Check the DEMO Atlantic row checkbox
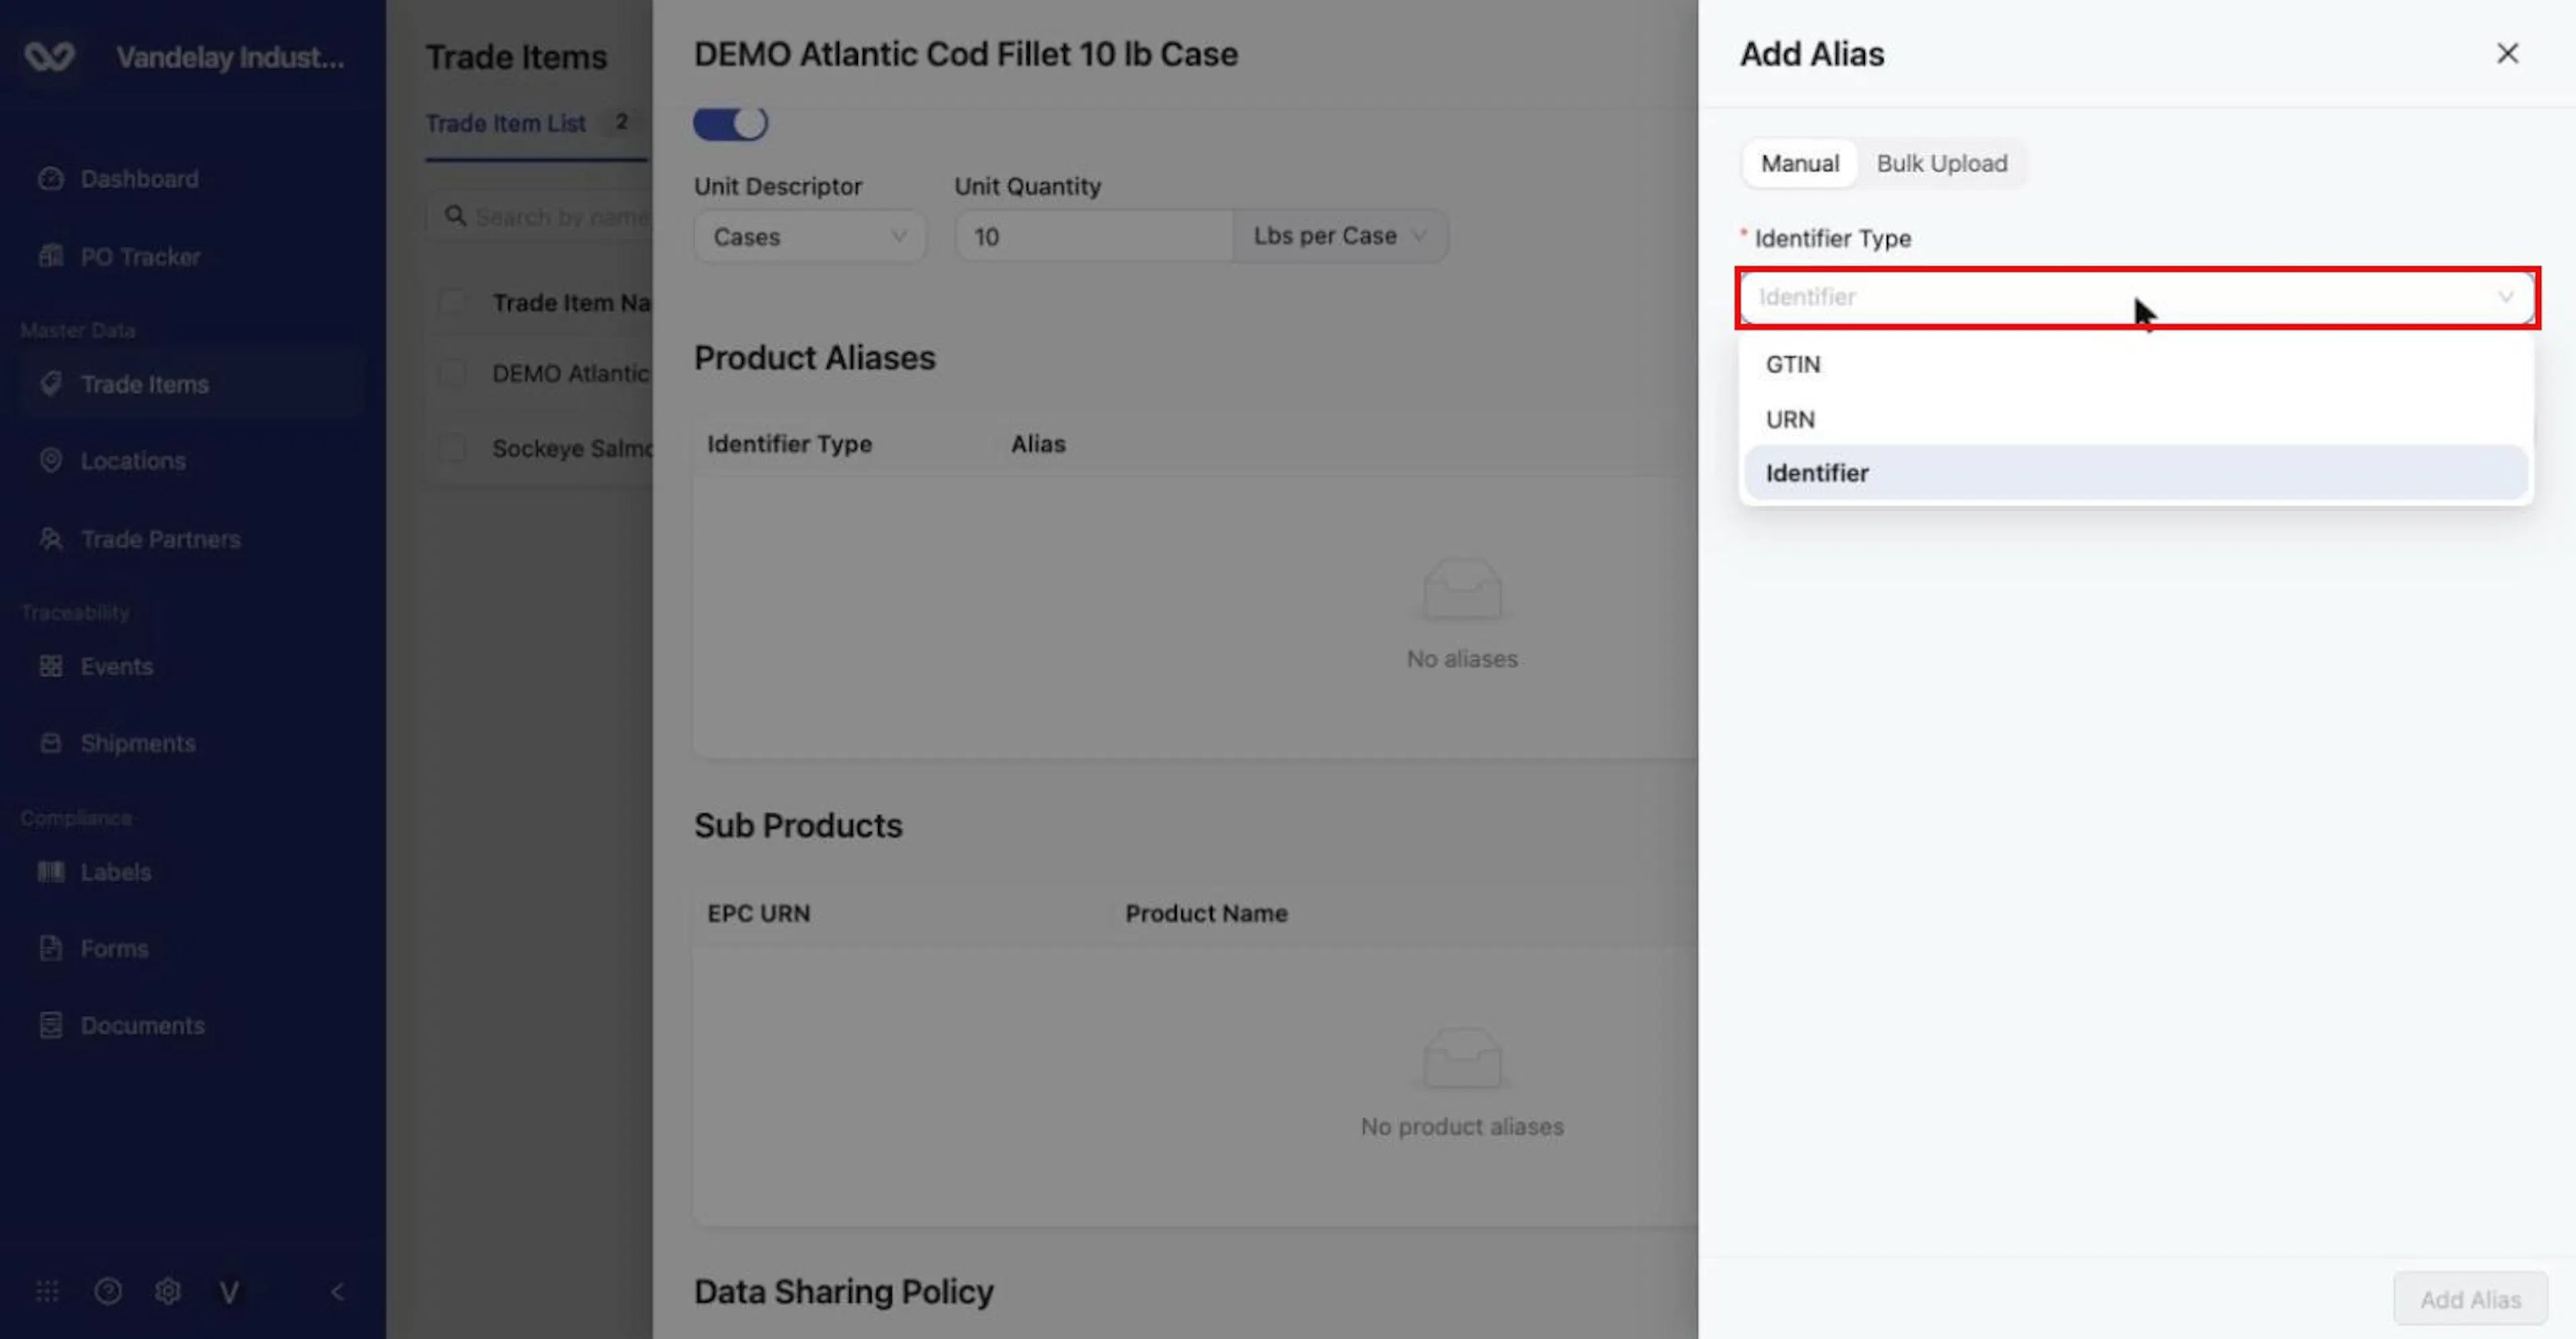 coord(453,373)
